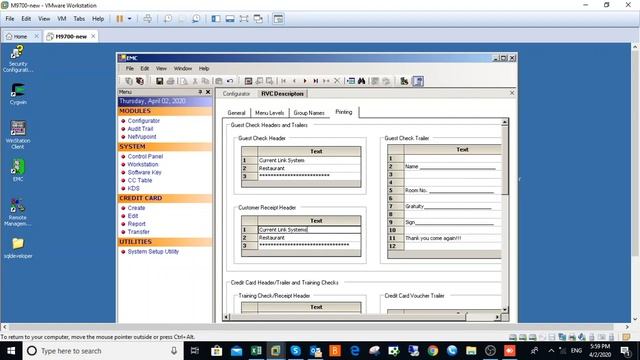
Task: Click VMware send Ctrl+Alt+Del icon
Action: coord(148,19)
